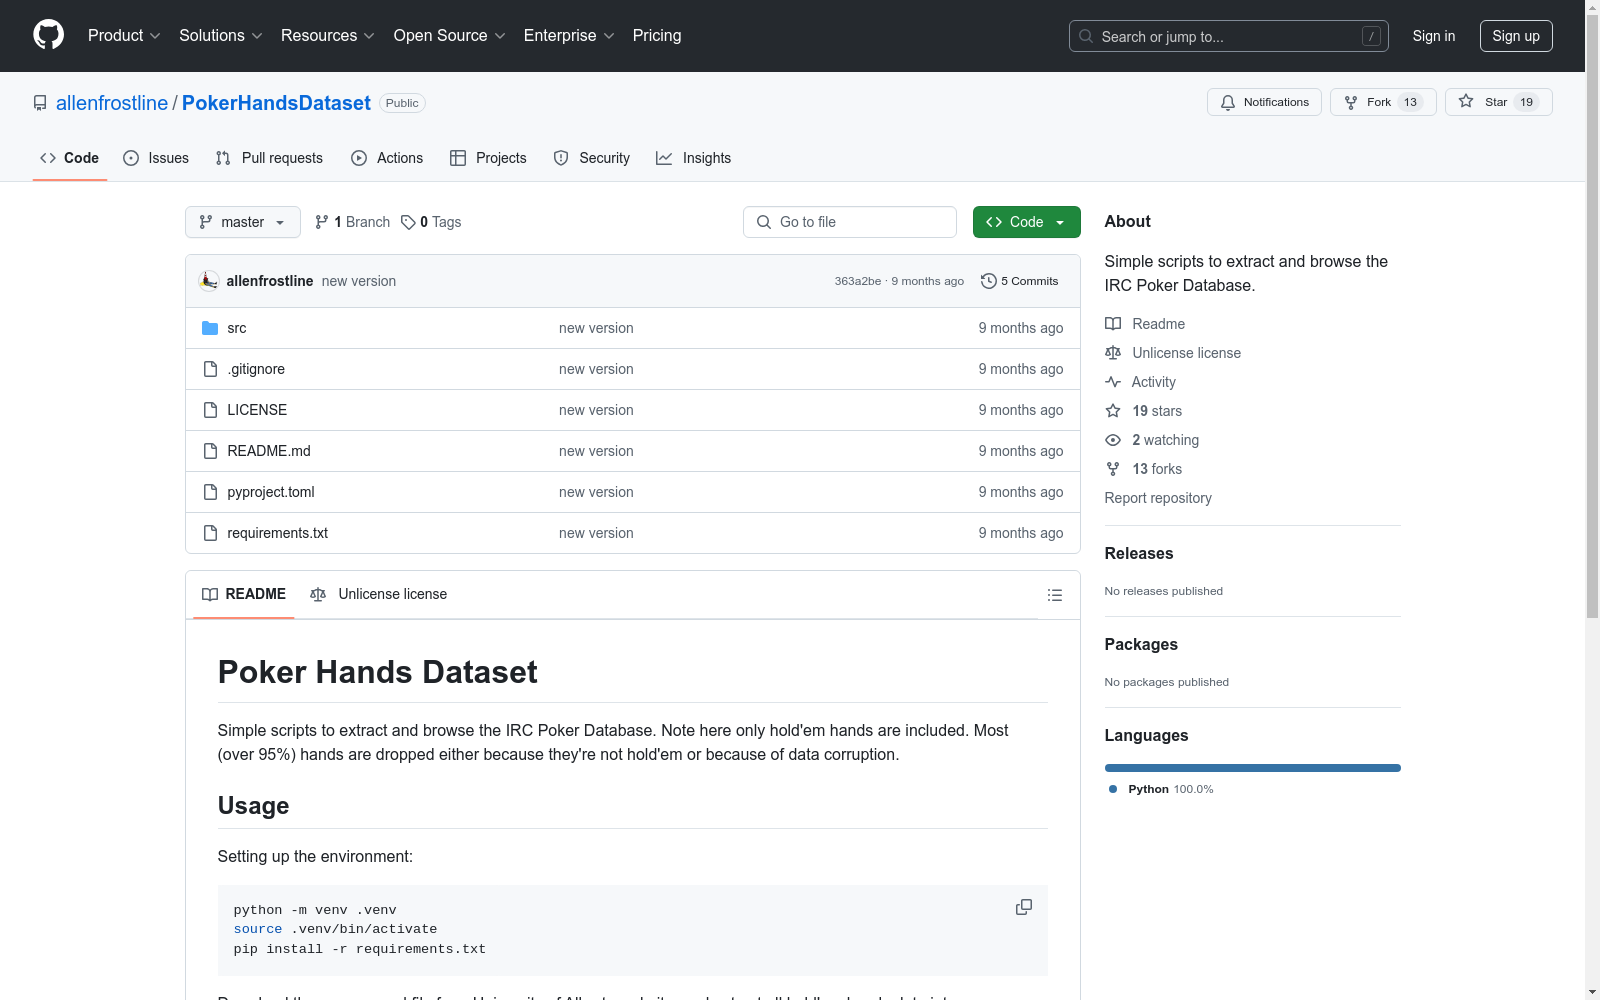The image size is (1600, 1000).
Task: Open the requirements.txt file
Action: pos(278,533)
